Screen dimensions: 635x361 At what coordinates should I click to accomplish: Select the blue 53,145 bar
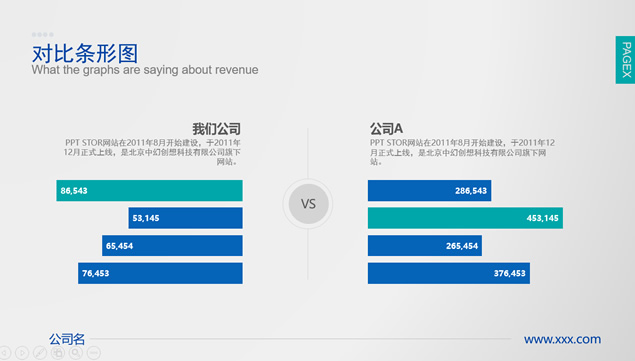[x=185, y=218]
